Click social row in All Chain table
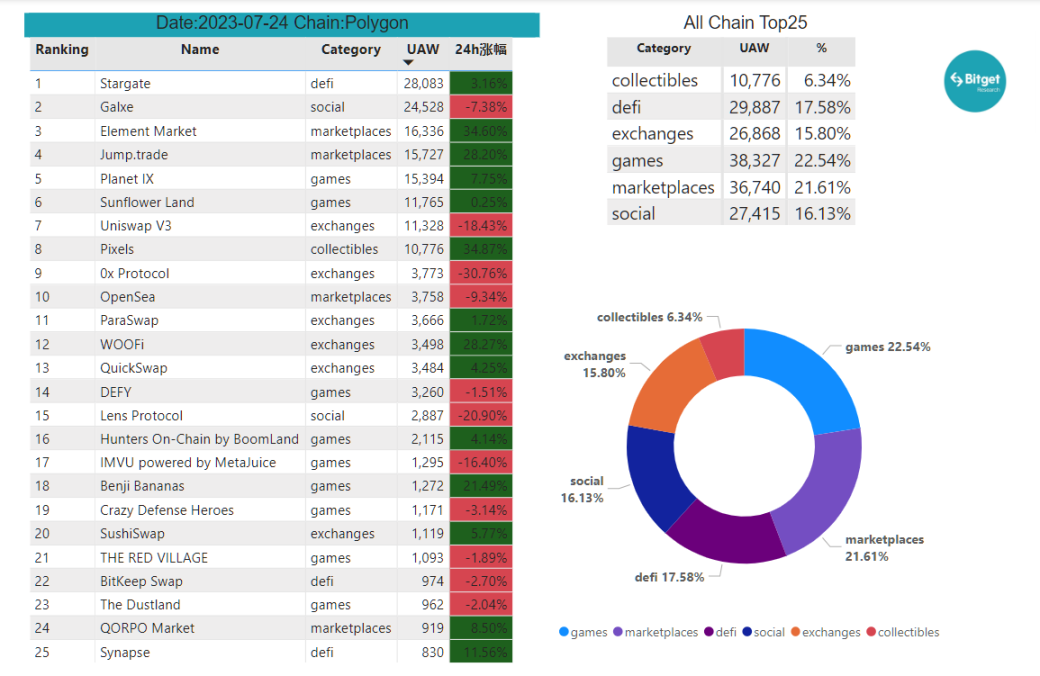 click(731, 214)
